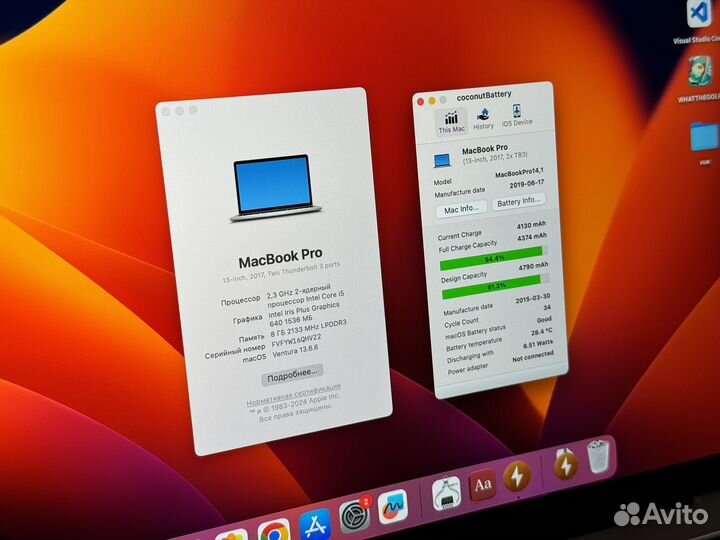Click the 2015-03-30 battery manufacture date
720x540 pixels.
[533, 298]
